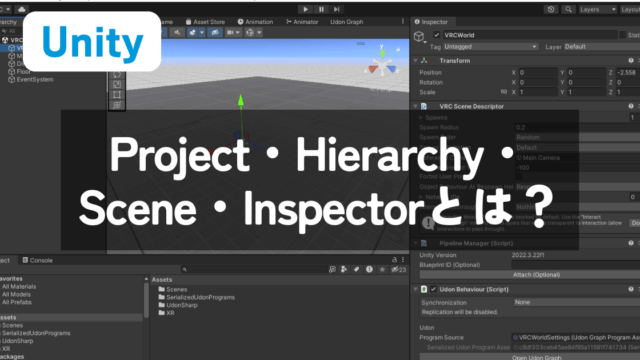Image resolution: width=640 pixels, height=360 pixels.
Task: Open the Gizmos dropdown arrow
Action: click(x=259, y=32)
